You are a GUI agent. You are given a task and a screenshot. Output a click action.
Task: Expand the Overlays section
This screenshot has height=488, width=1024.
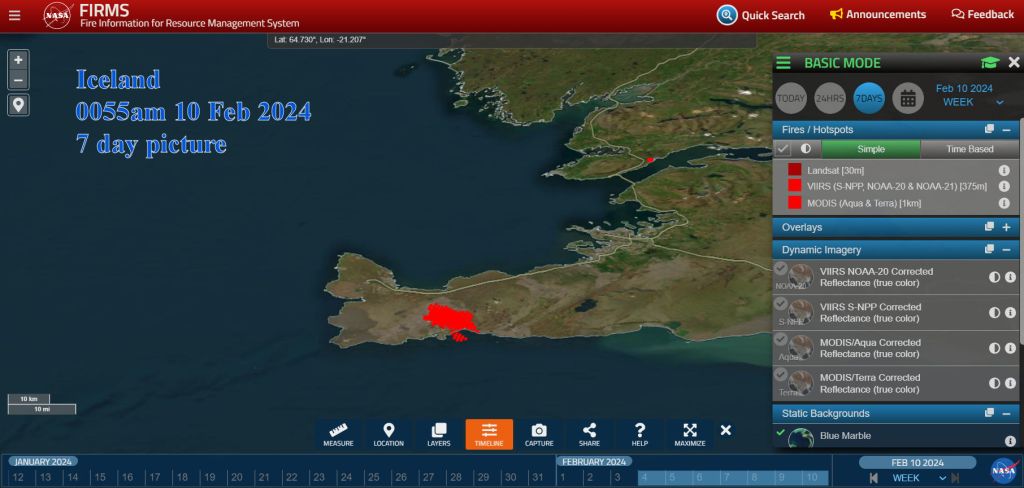tap(1006, 228)
